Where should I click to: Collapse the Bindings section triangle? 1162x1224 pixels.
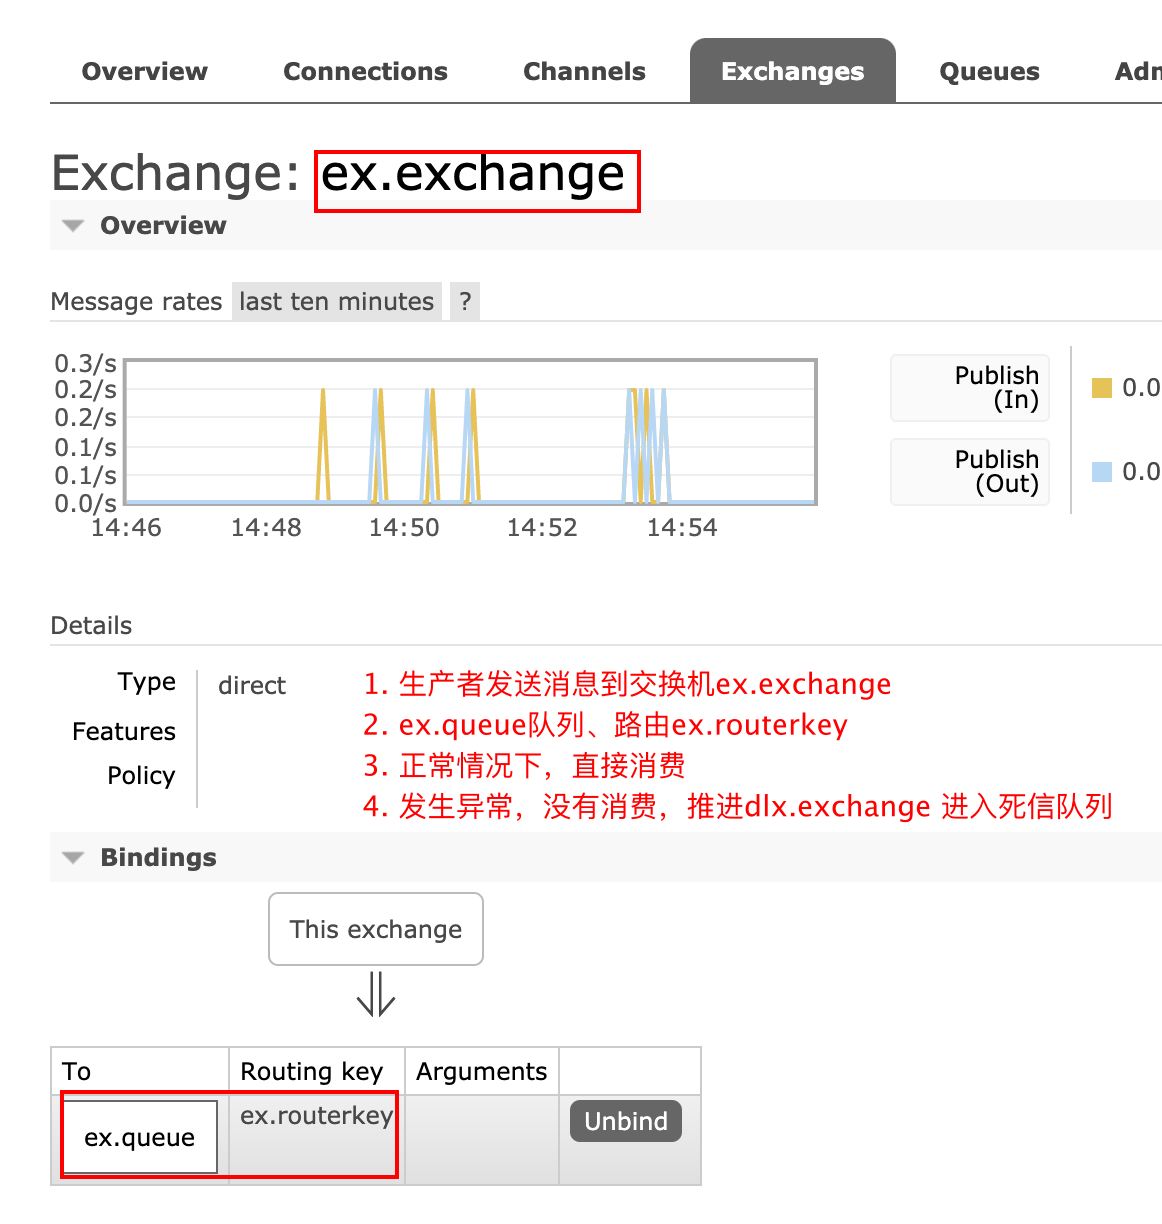point(73,858)
